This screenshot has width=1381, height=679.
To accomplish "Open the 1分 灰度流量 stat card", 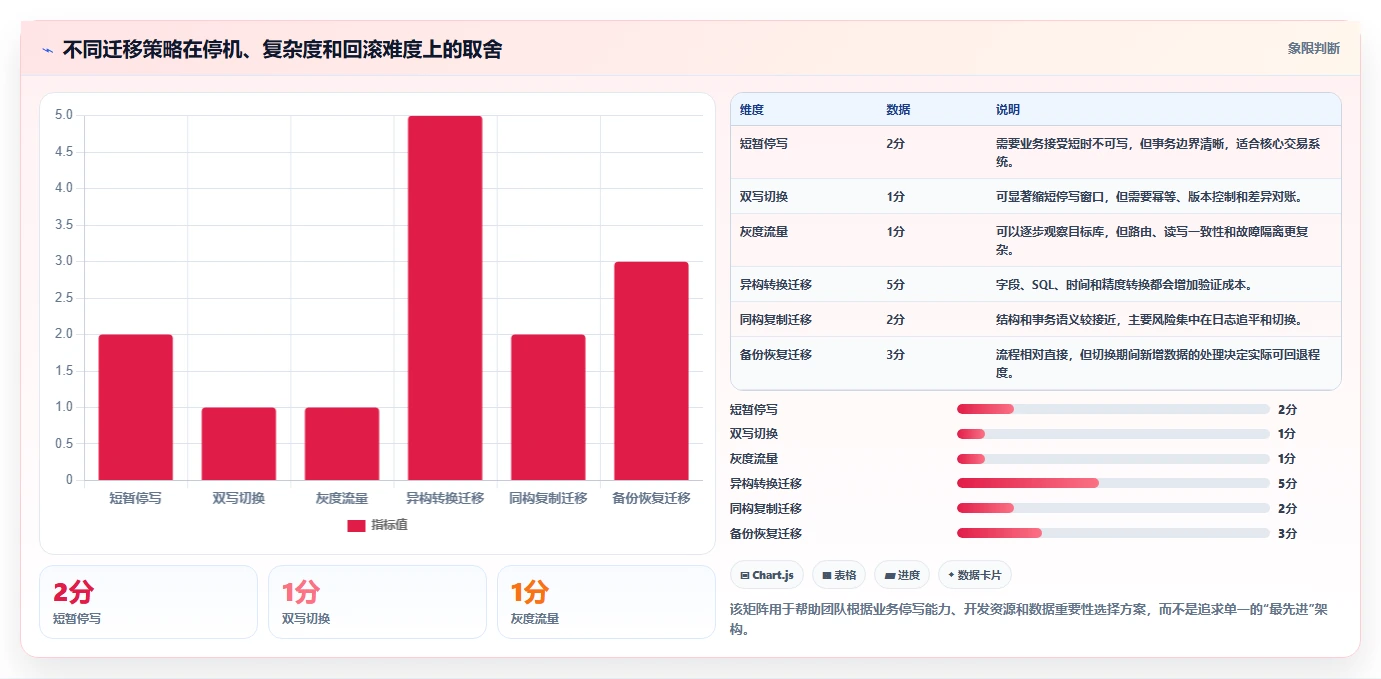I will pyautogui.click(x=606, y=602).
